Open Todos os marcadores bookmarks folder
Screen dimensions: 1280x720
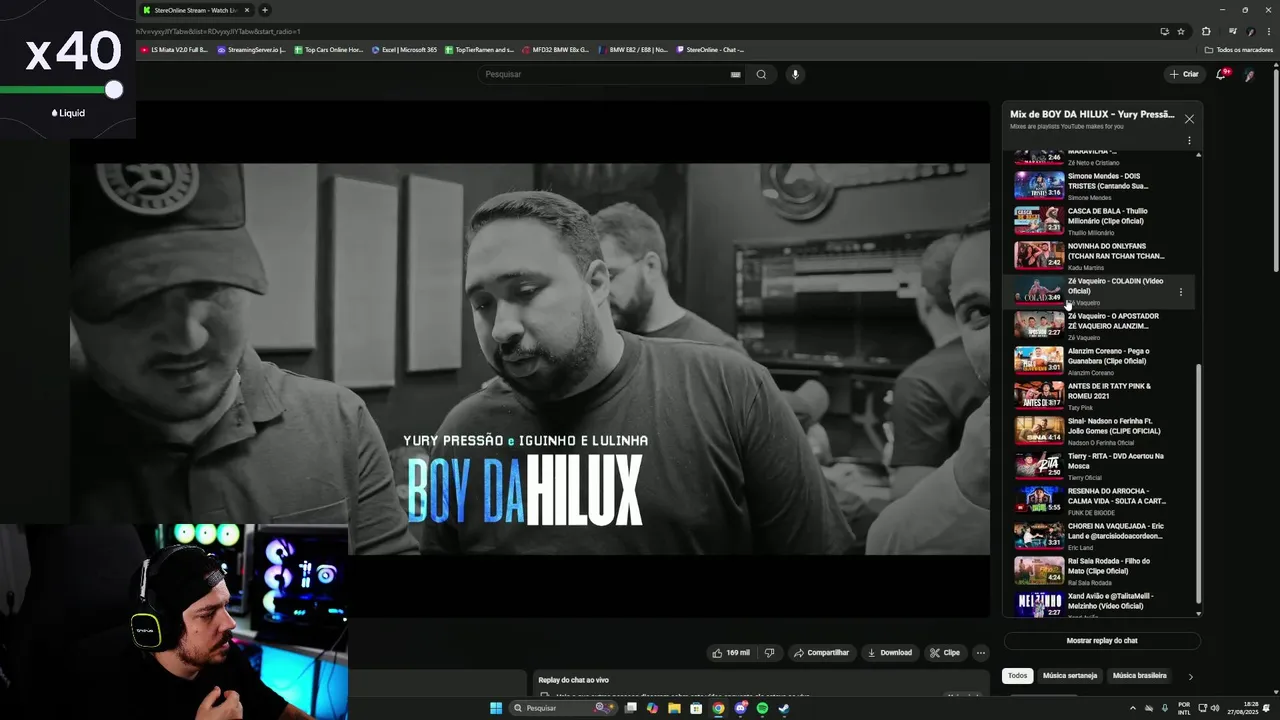click(x=1239, y=49)
